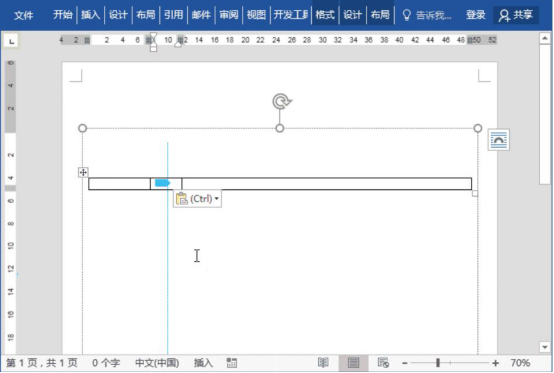554x373 pixels.
Task: Click the 登录 sign-in button
Action: (x=475, y=15)
